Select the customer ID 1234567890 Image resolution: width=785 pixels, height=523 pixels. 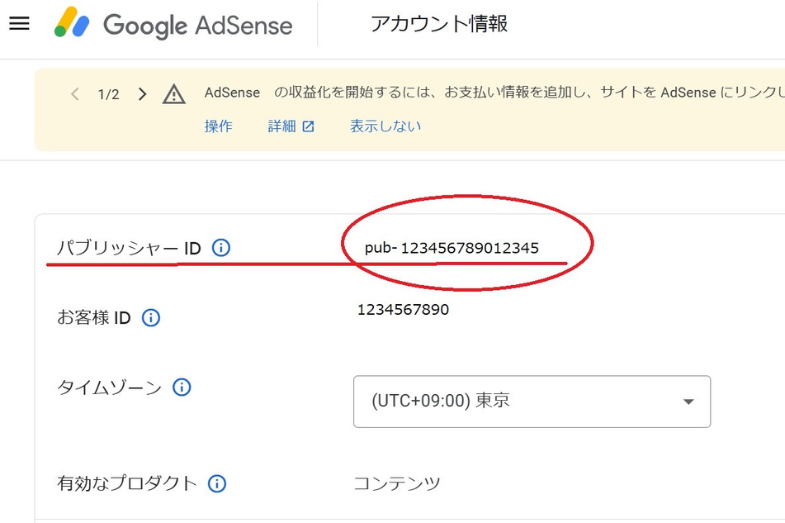(403, 309)
